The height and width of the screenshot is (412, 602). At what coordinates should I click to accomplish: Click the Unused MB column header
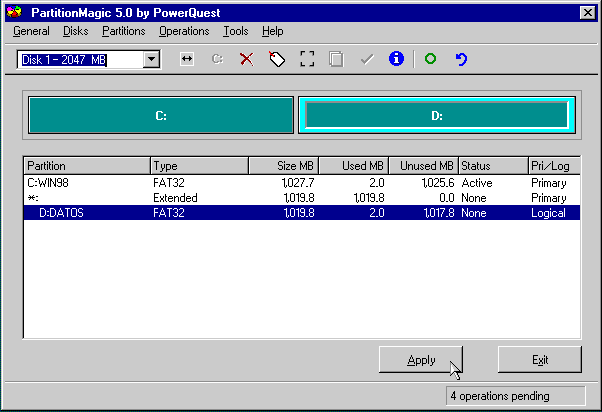(423, 166)
